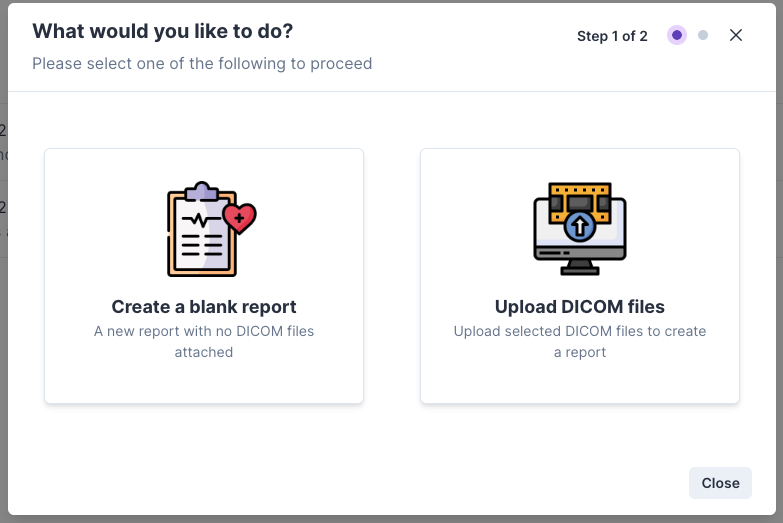Image resolution: width=783 pixels, height=523 pixels.
Task: Click the heartbeat line on the clipboard
Action: (x=202, y=220)
